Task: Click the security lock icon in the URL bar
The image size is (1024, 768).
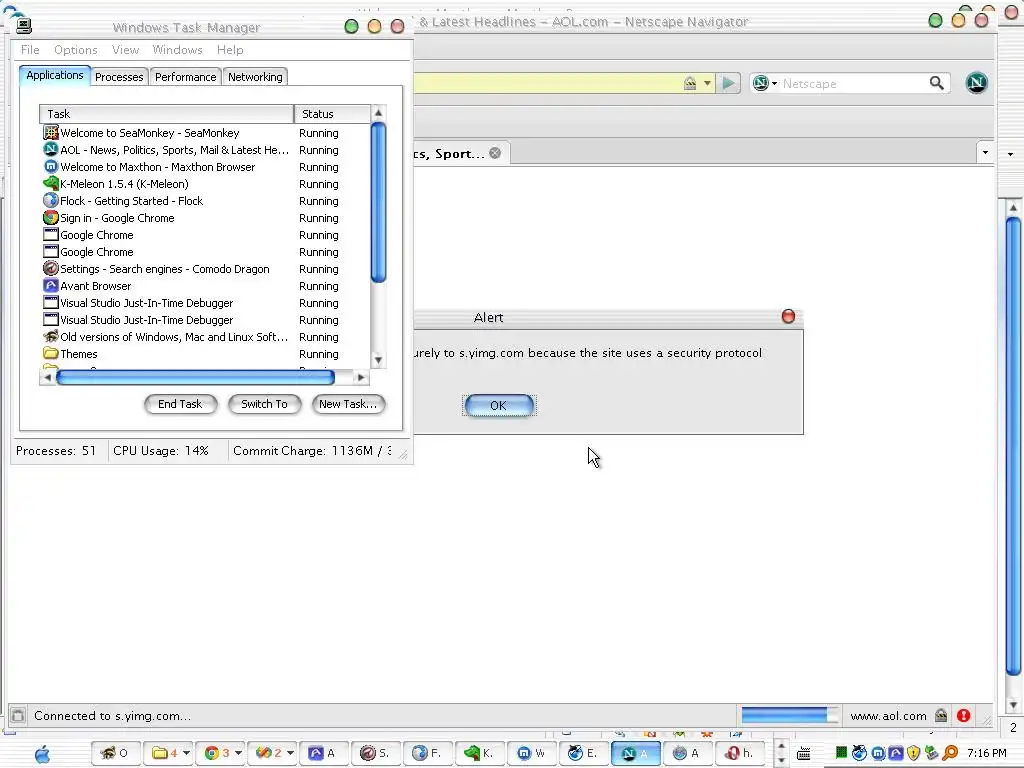Action: 690,83
